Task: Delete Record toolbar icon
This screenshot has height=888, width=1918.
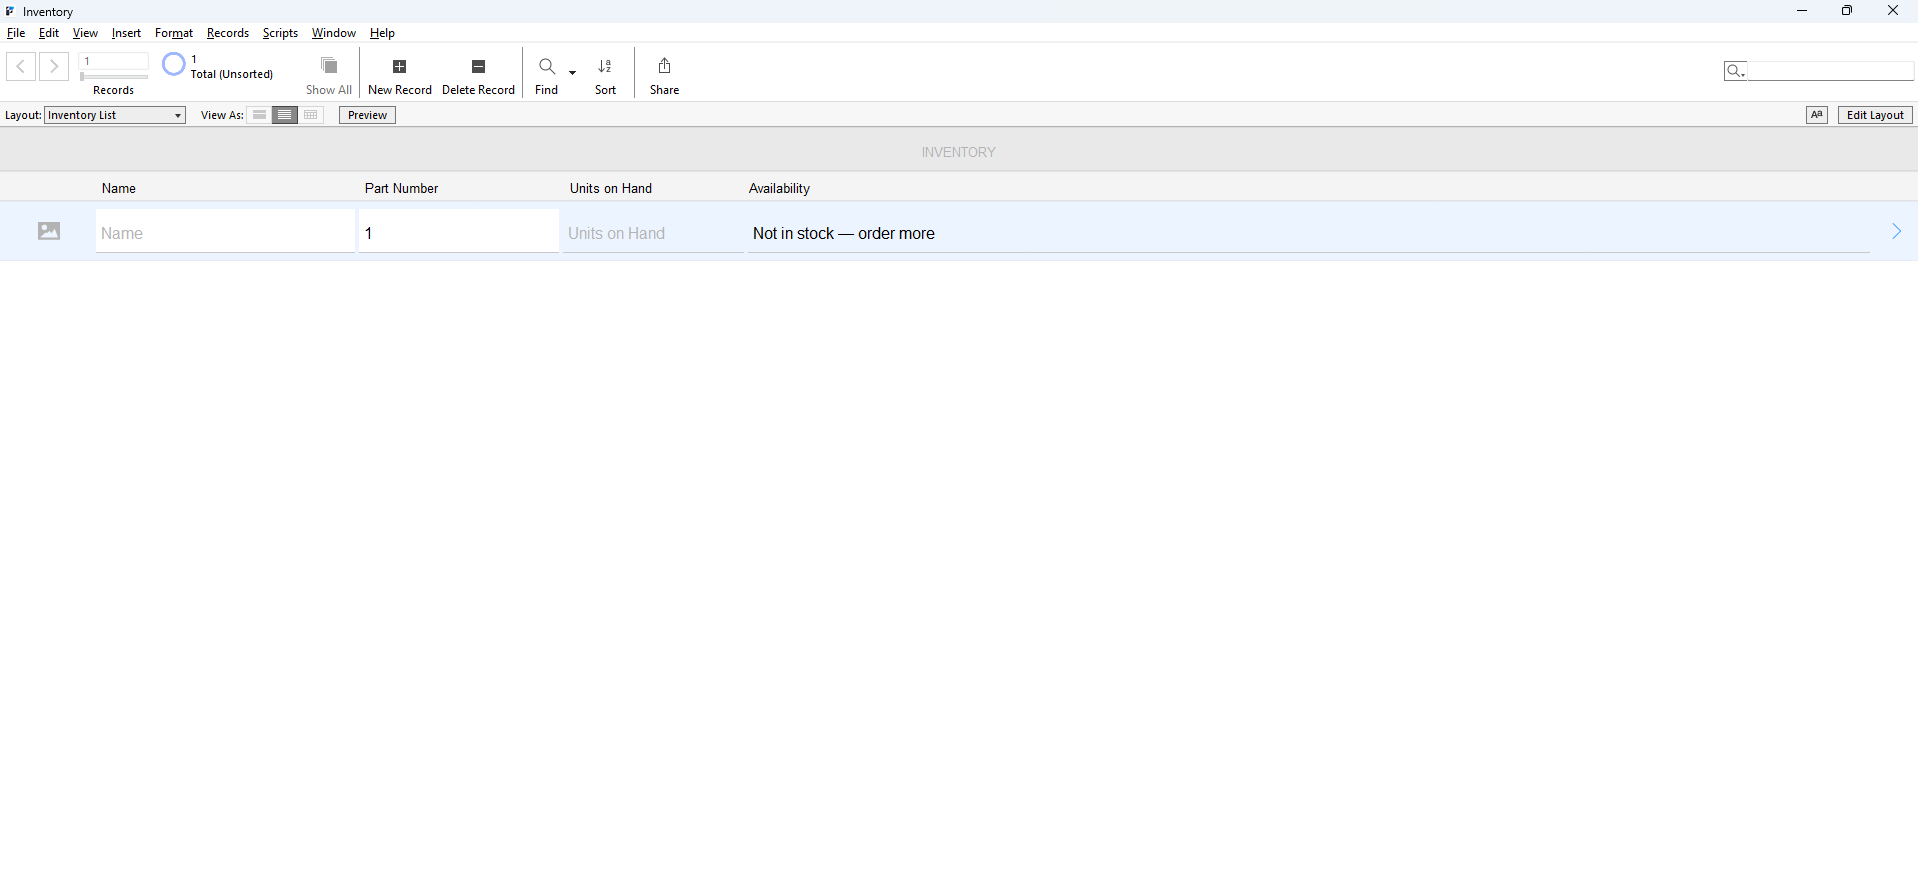Action: coord(478,67)
